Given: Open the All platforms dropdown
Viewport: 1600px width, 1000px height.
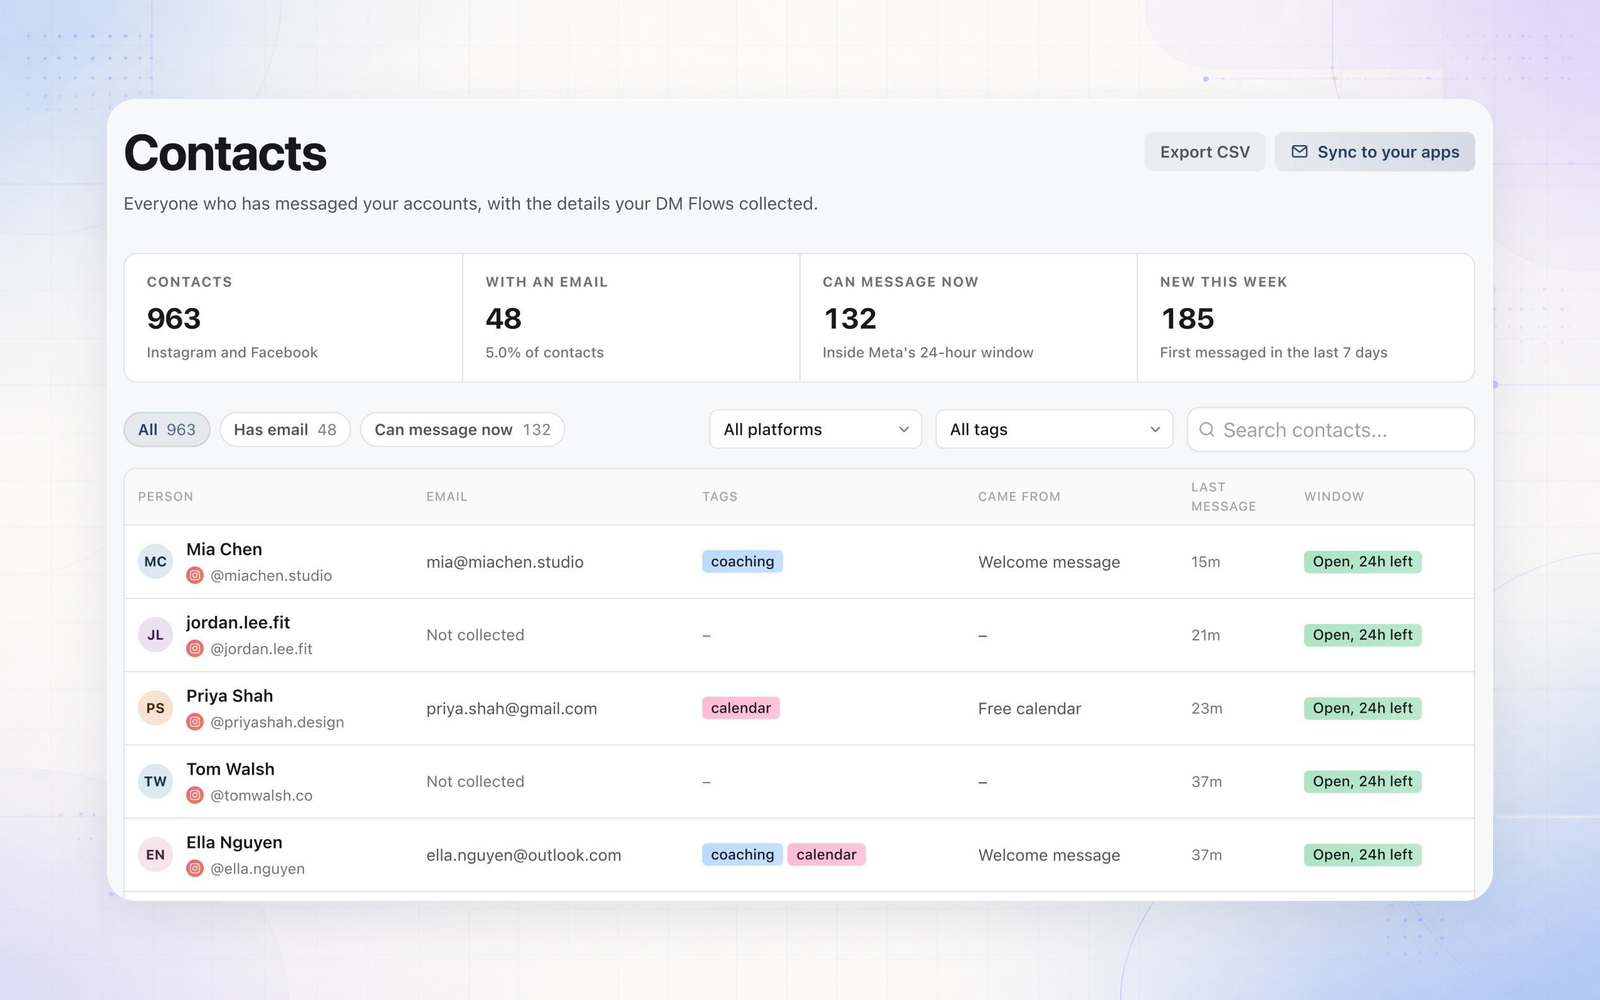Looking at the screenshot, I should pos(815,430).
